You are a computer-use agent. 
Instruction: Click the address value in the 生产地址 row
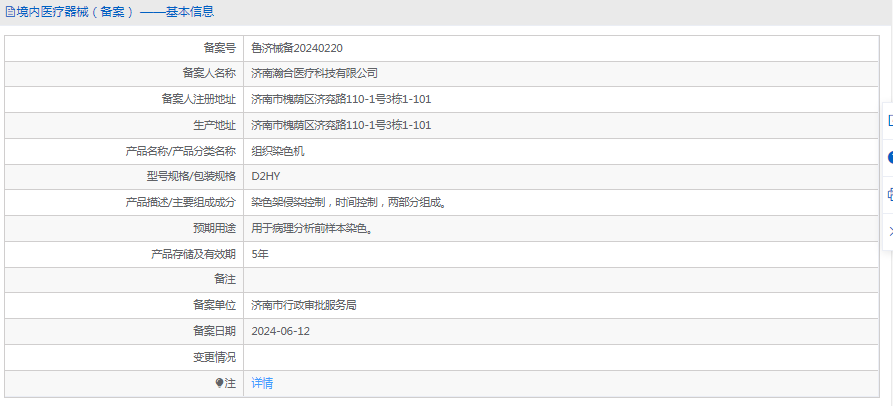pyautogui.click(x=341, y=125)
